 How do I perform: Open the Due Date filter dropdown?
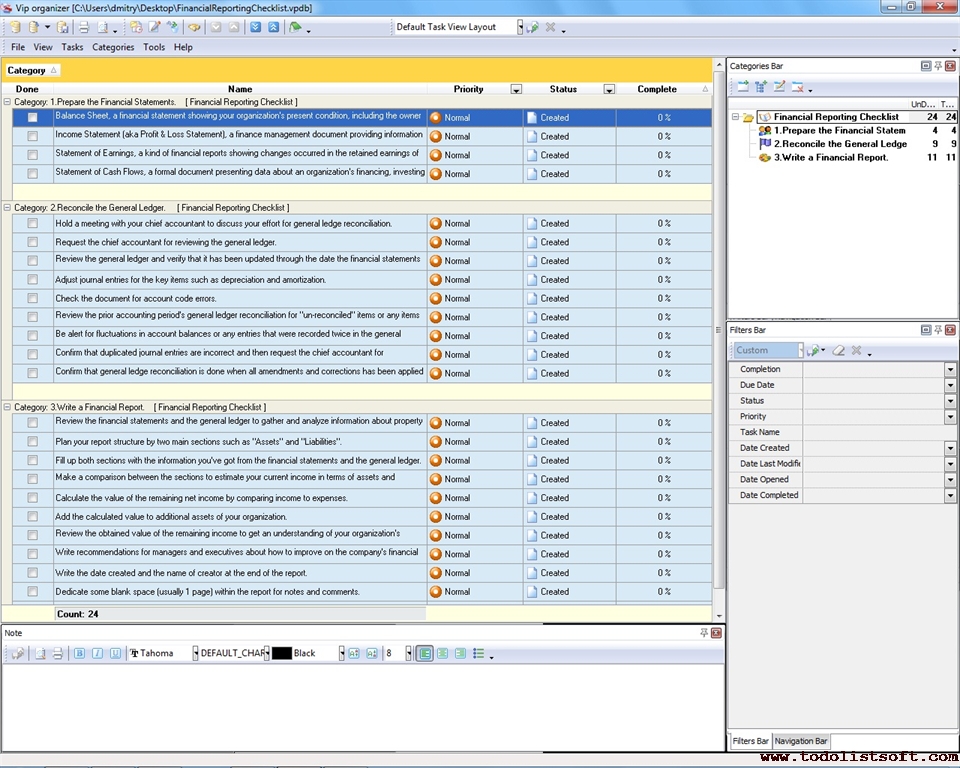coord(950,385)
